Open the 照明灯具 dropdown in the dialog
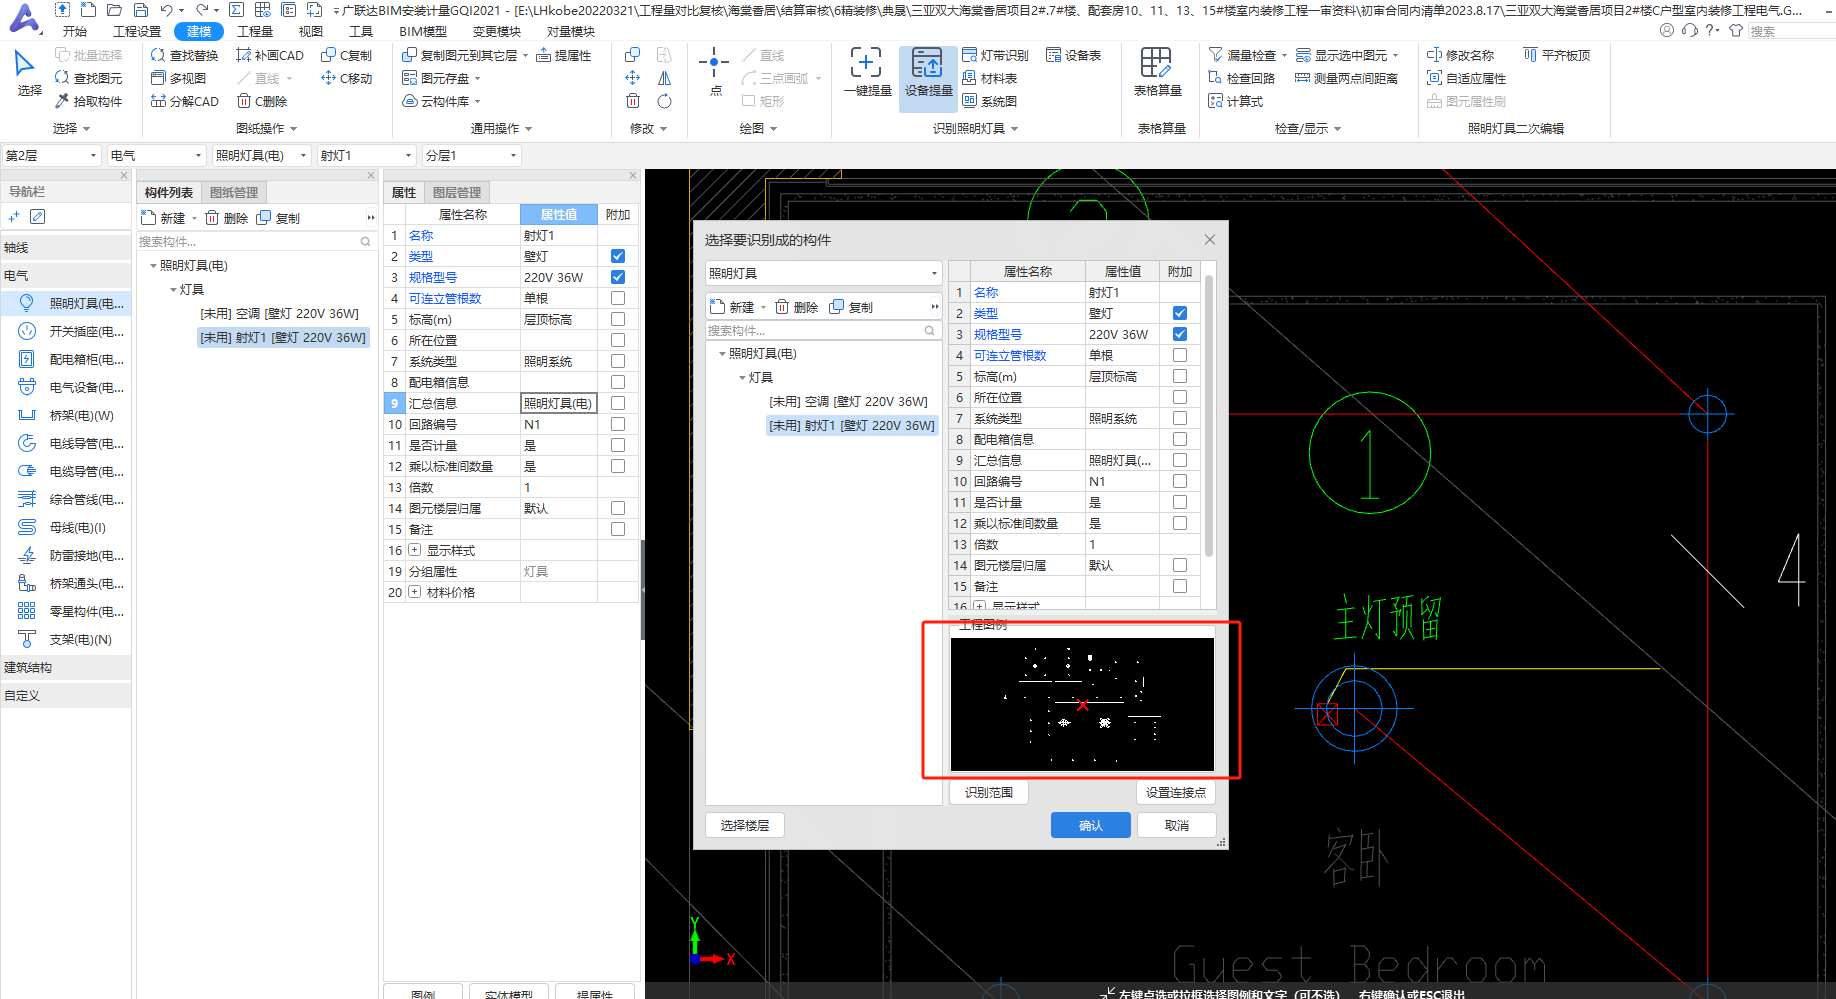1836x999 pixels. tap(824, 273)
